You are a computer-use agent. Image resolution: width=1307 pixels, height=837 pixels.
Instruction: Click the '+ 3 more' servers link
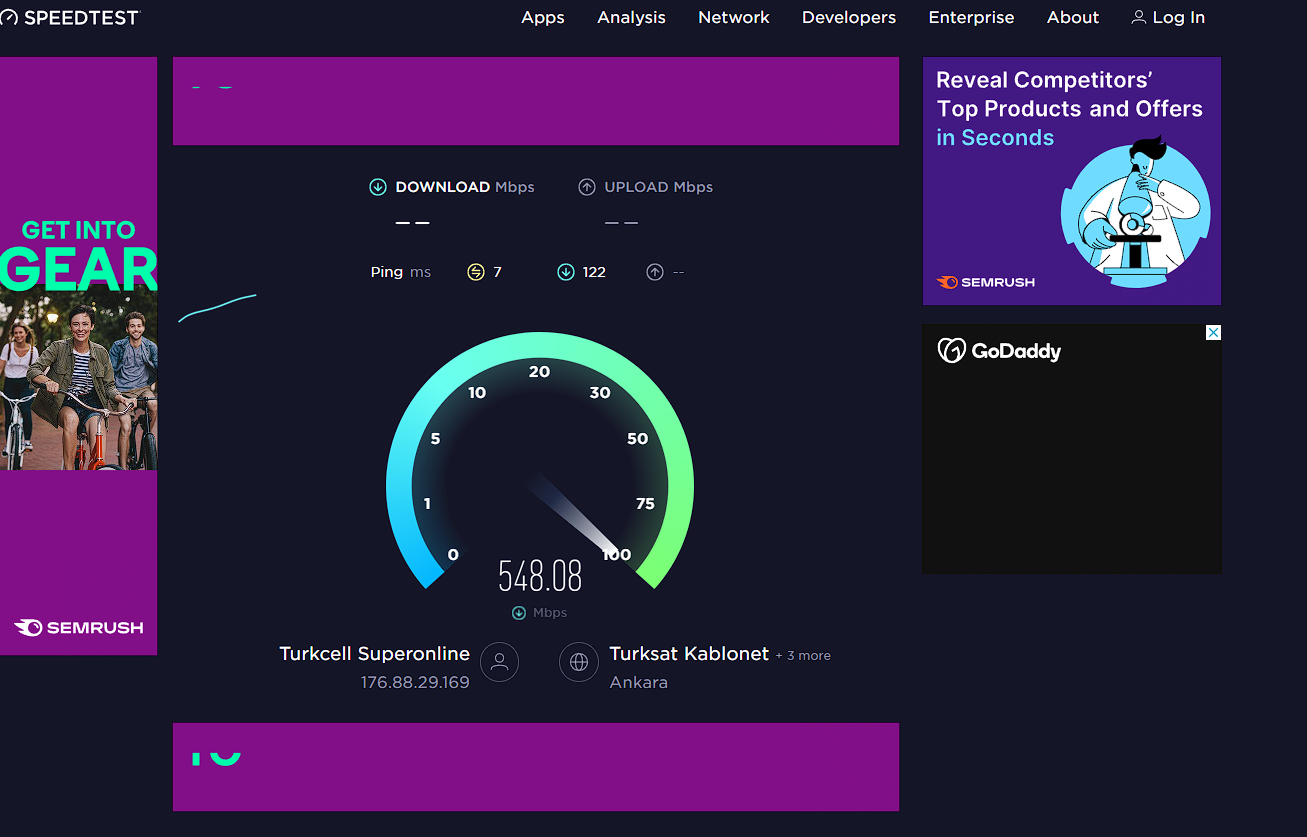click(804, 655)
